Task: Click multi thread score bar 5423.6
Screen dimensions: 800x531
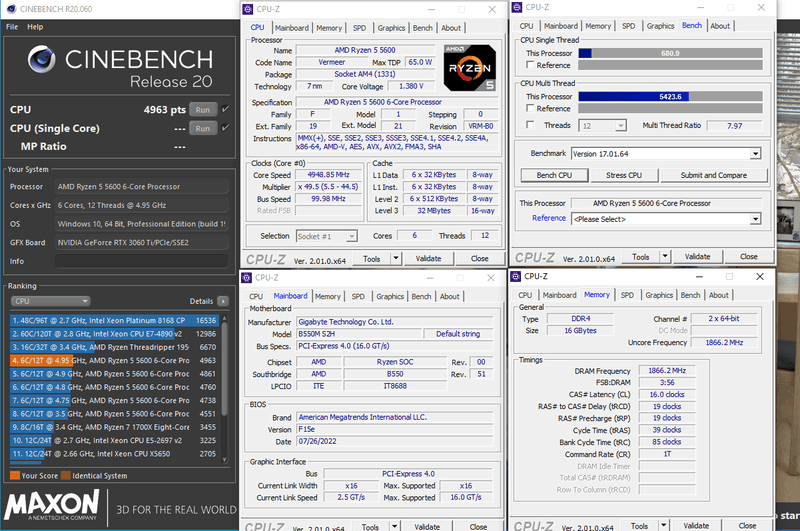Action: pos(670,96)
